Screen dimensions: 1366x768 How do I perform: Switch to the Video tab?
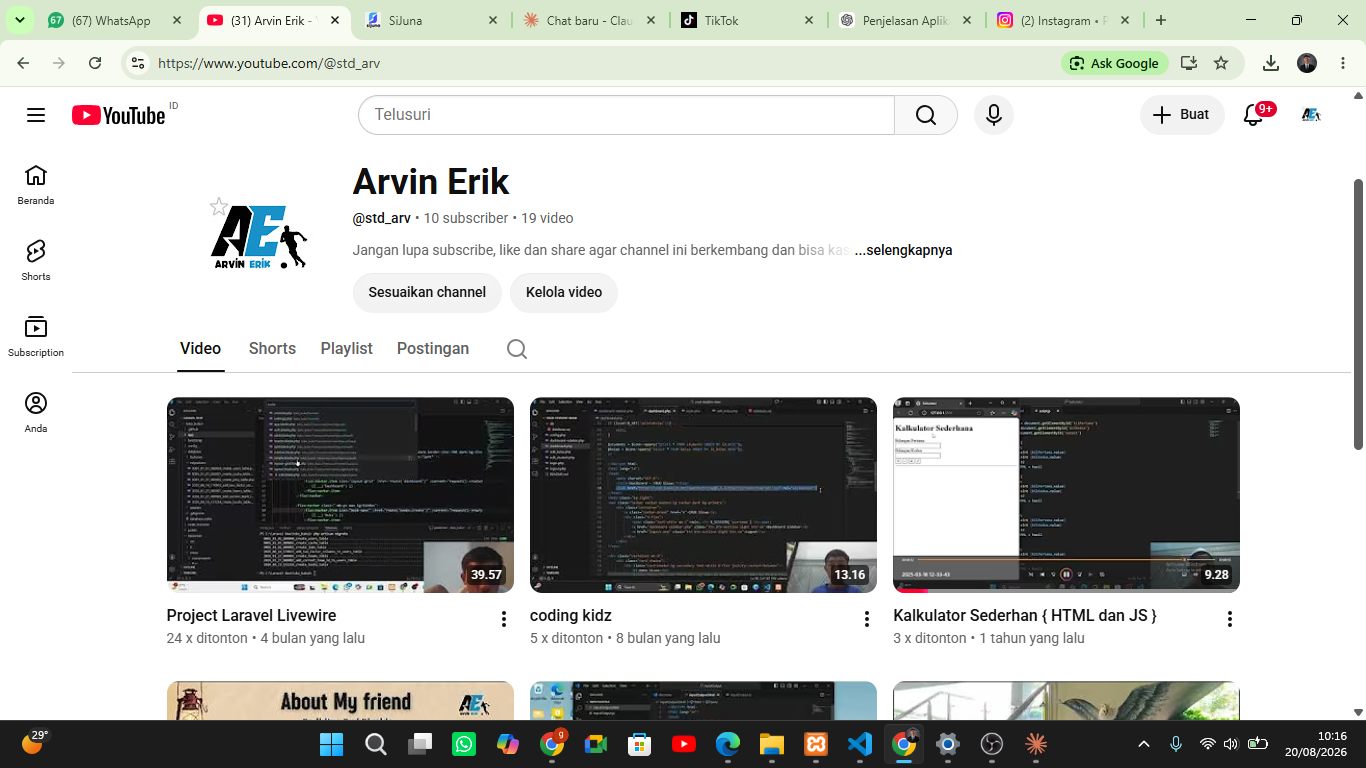tap(200, 349)
